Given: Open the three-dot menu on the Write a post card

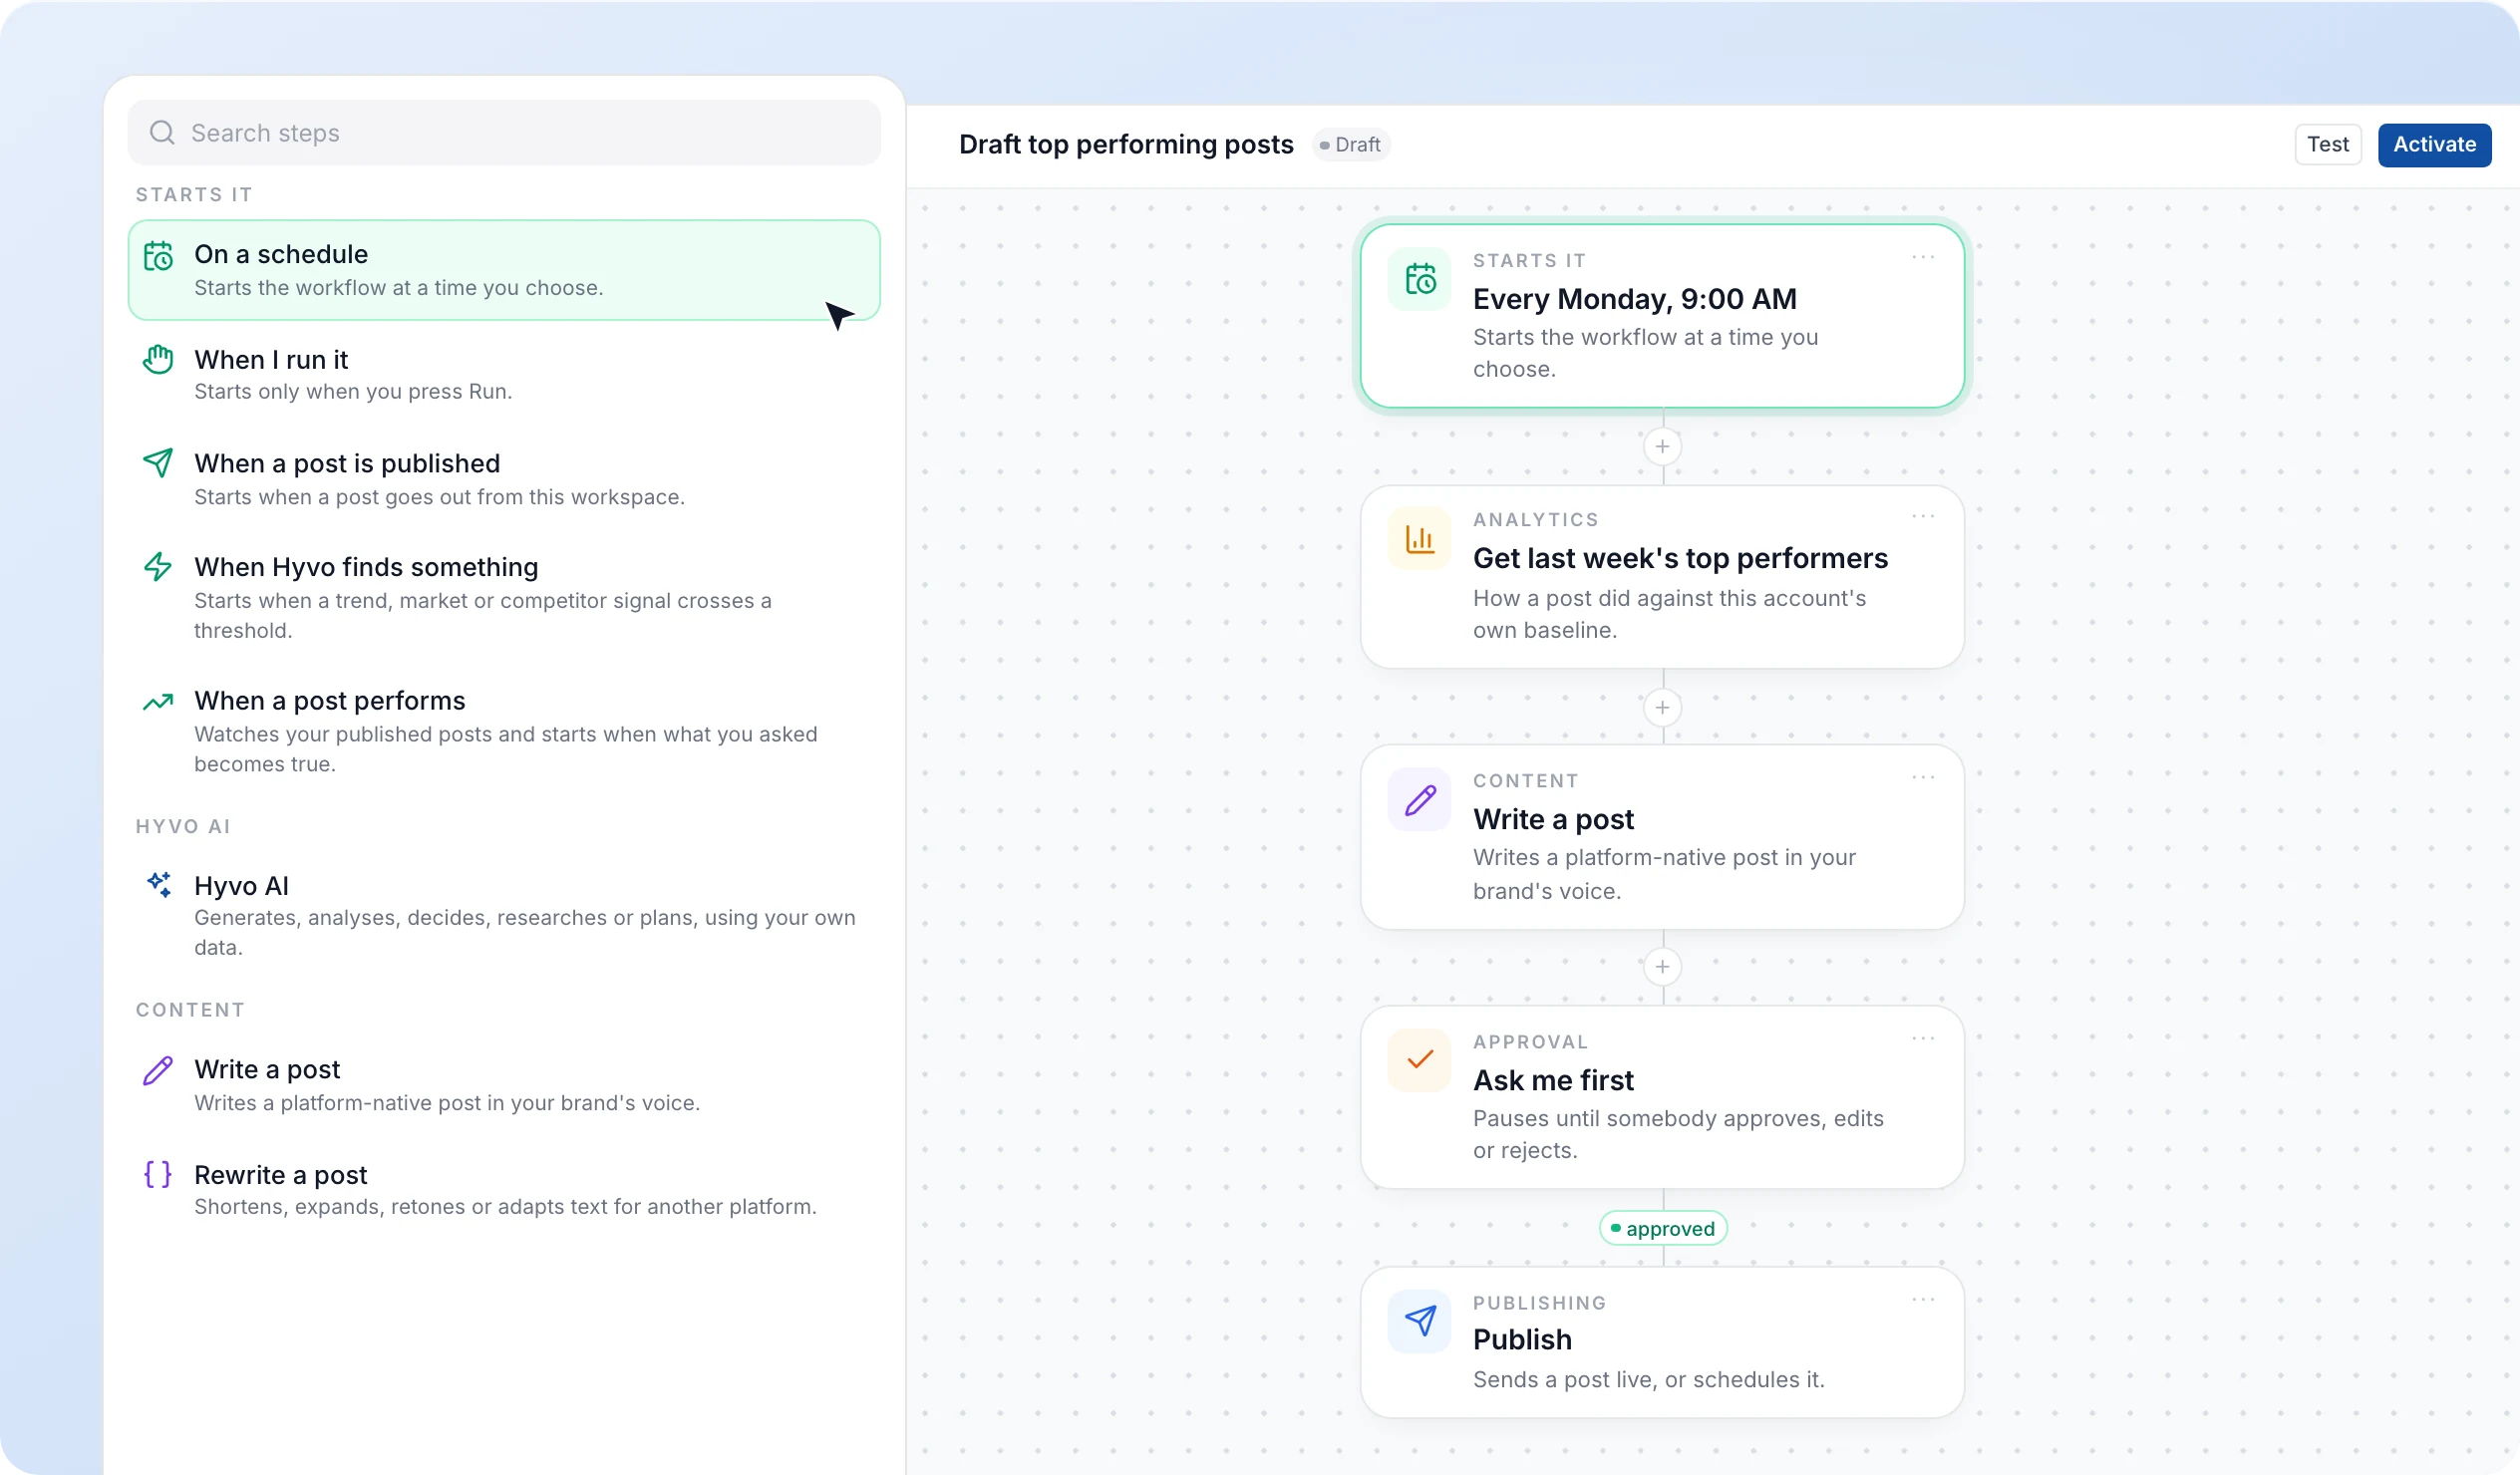Looking at the screenshot, I should point(1923,778).
